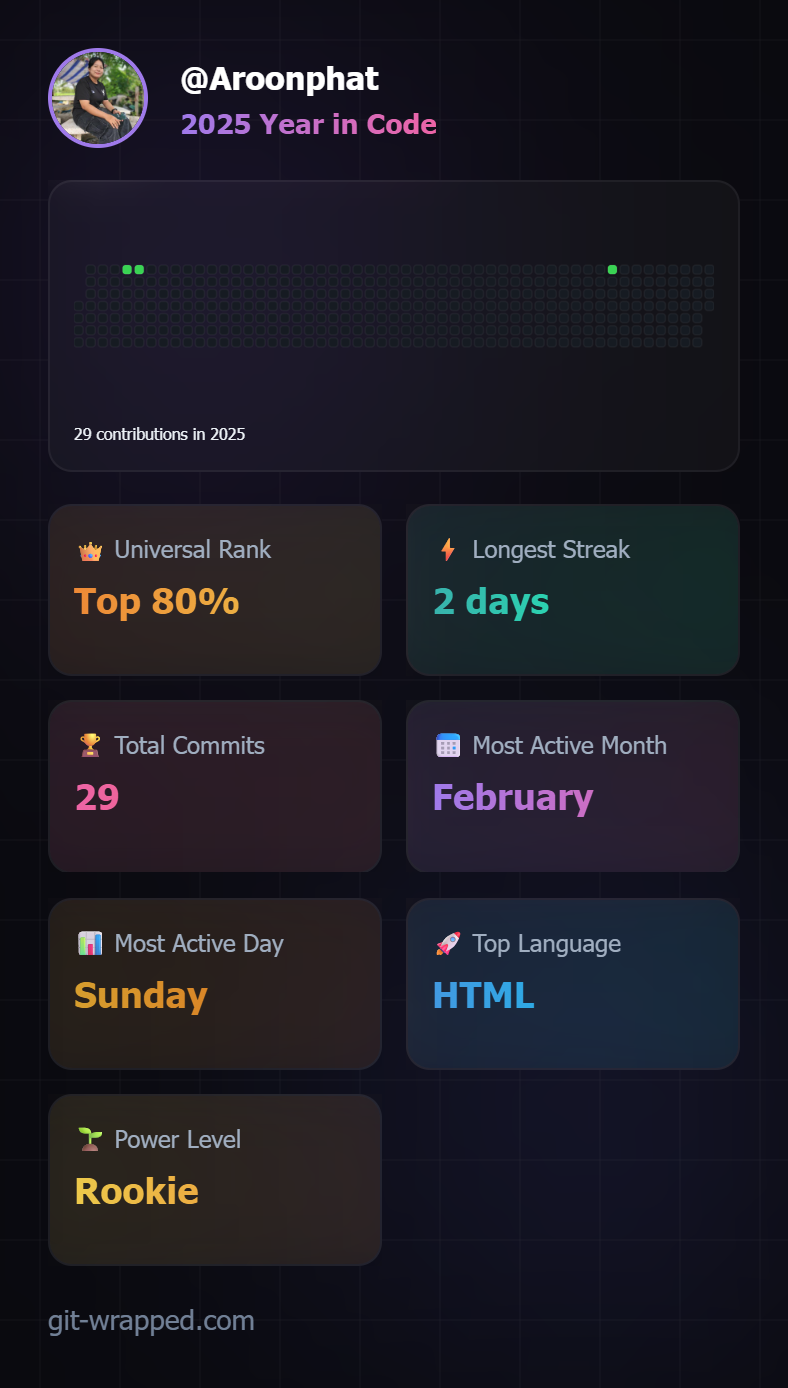
Task: Click the 2 days streak value
Action: tap(491, 602)
